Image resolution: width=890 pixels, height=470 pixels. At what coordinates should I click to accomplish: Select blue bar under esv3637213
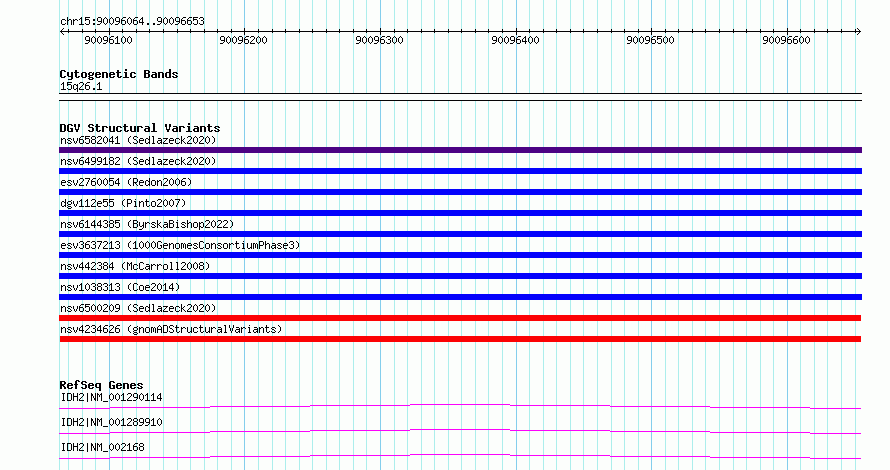460,255
